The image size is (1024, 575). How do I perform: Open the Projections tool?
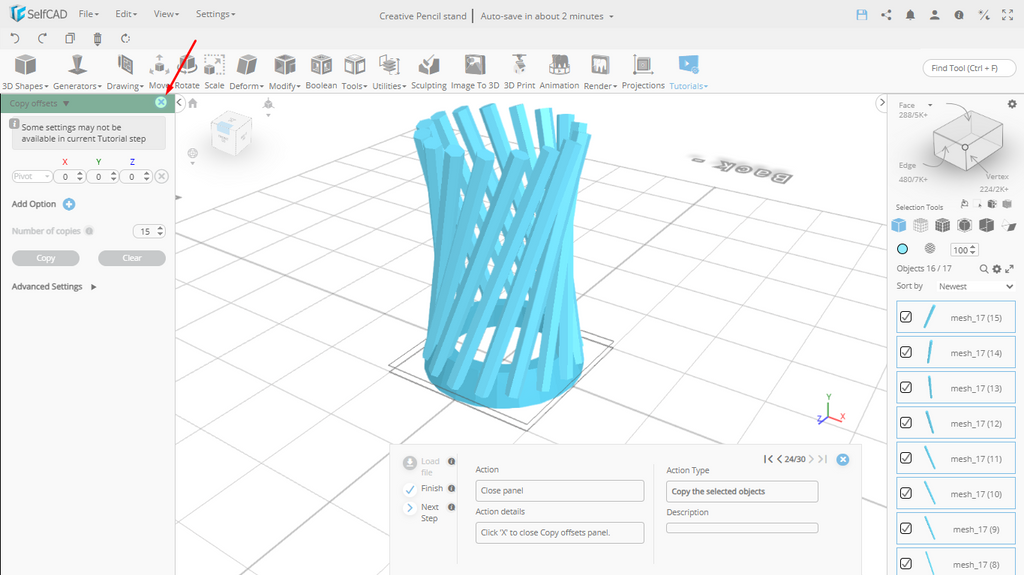pos(643,72)
